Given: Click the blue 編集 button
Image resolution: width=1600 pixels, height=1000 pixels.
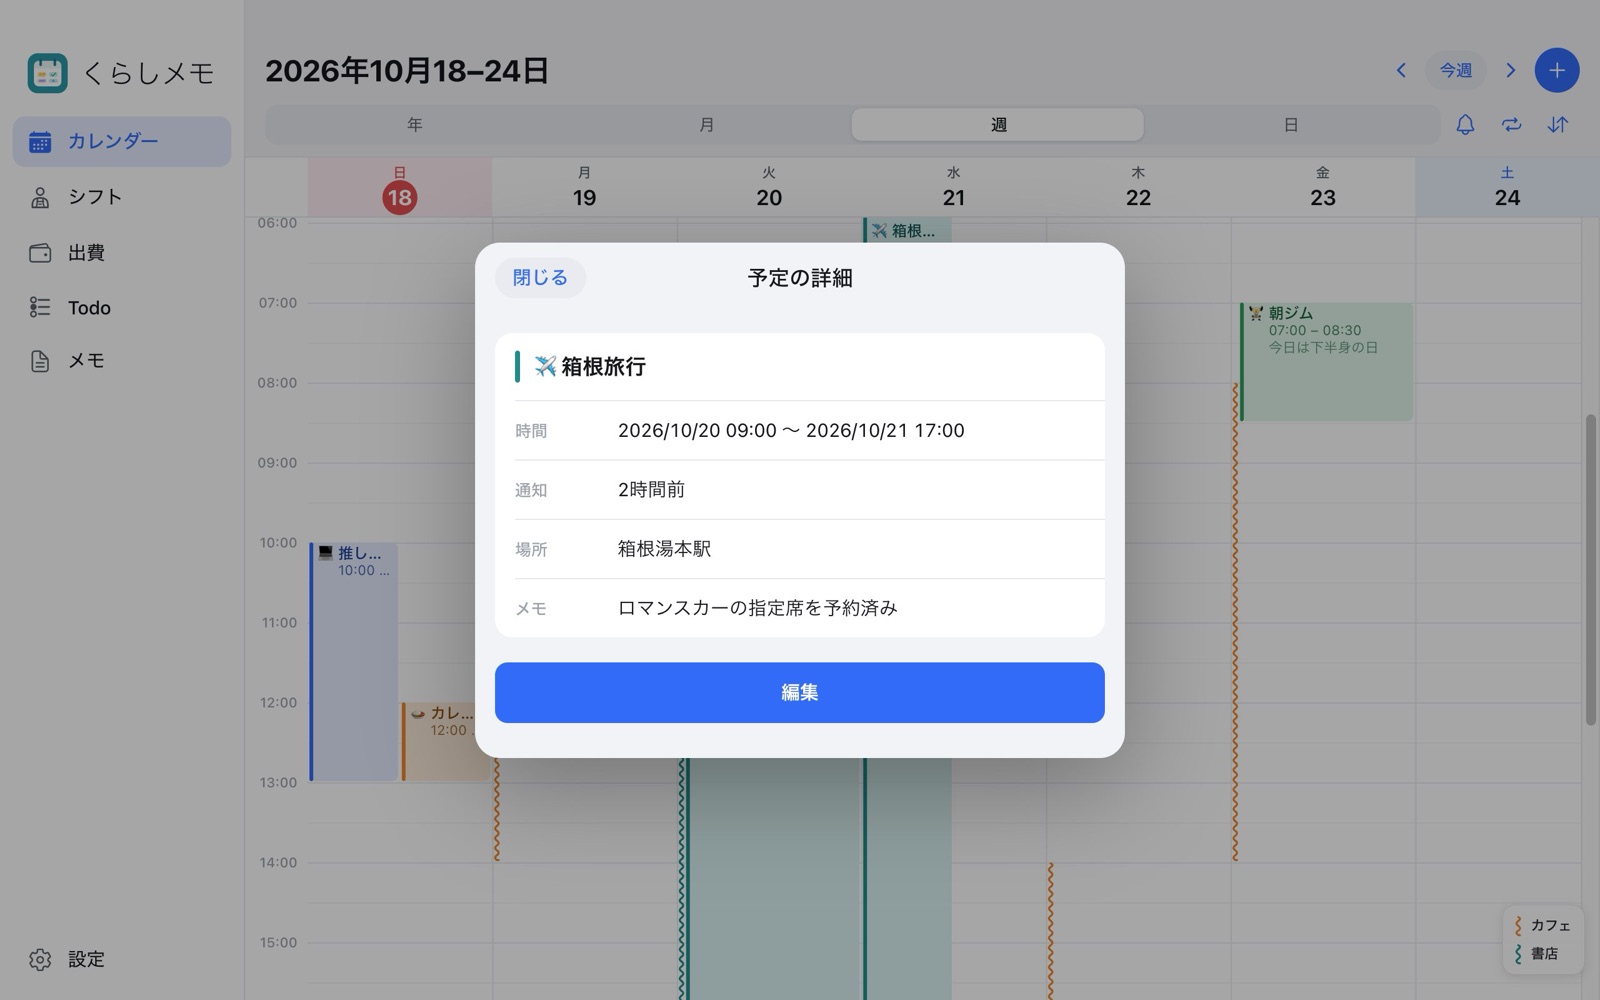Looking at the screenshot, I should [x=800, y=693].
